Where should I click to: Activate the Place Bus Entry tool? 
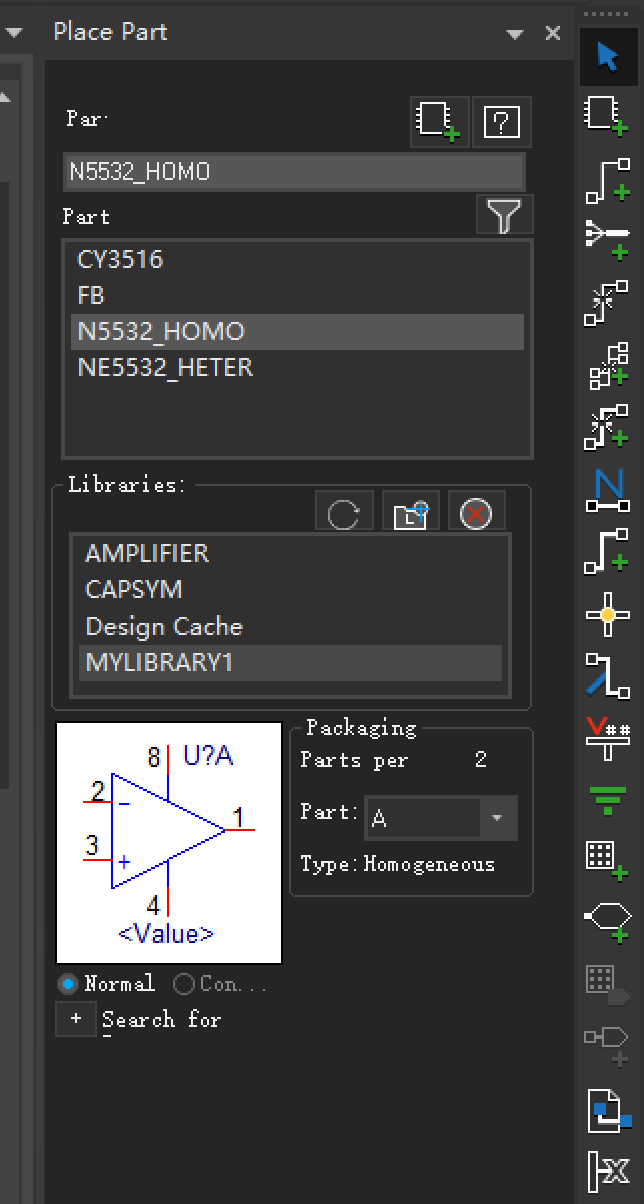coord(607,674)
